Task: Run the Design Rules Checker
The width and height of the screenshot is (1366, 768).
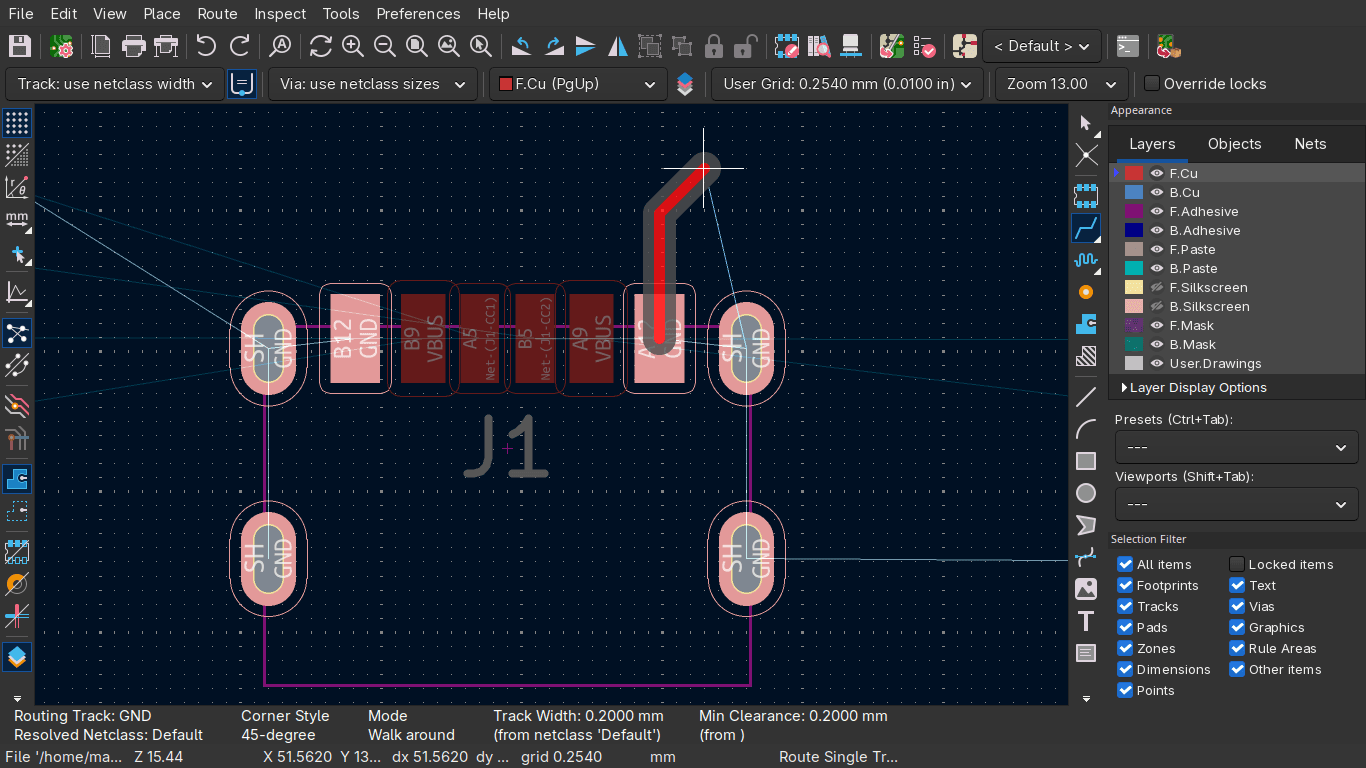Action: point(924,46)
